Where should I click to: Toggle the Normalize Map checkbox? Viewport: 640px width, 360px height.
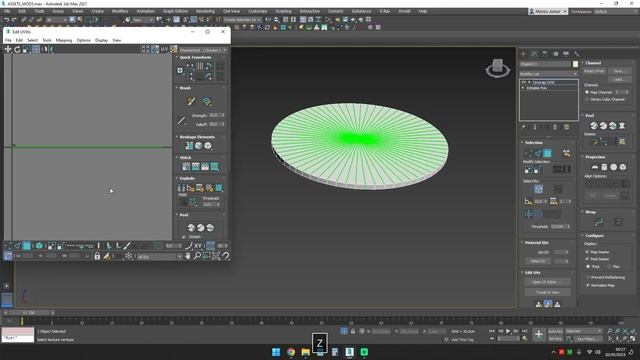[587, 285]
